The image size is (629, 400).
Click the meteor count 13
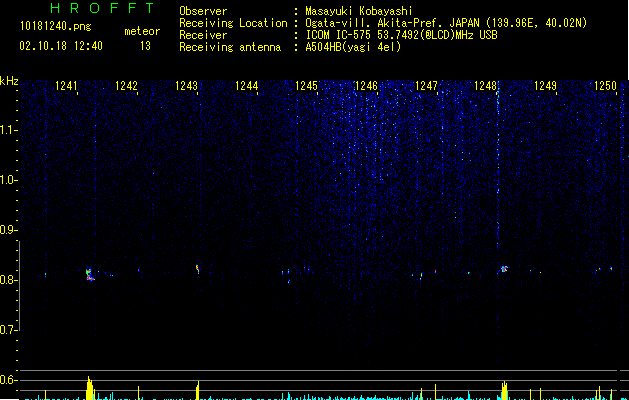[x=145, y=46]
